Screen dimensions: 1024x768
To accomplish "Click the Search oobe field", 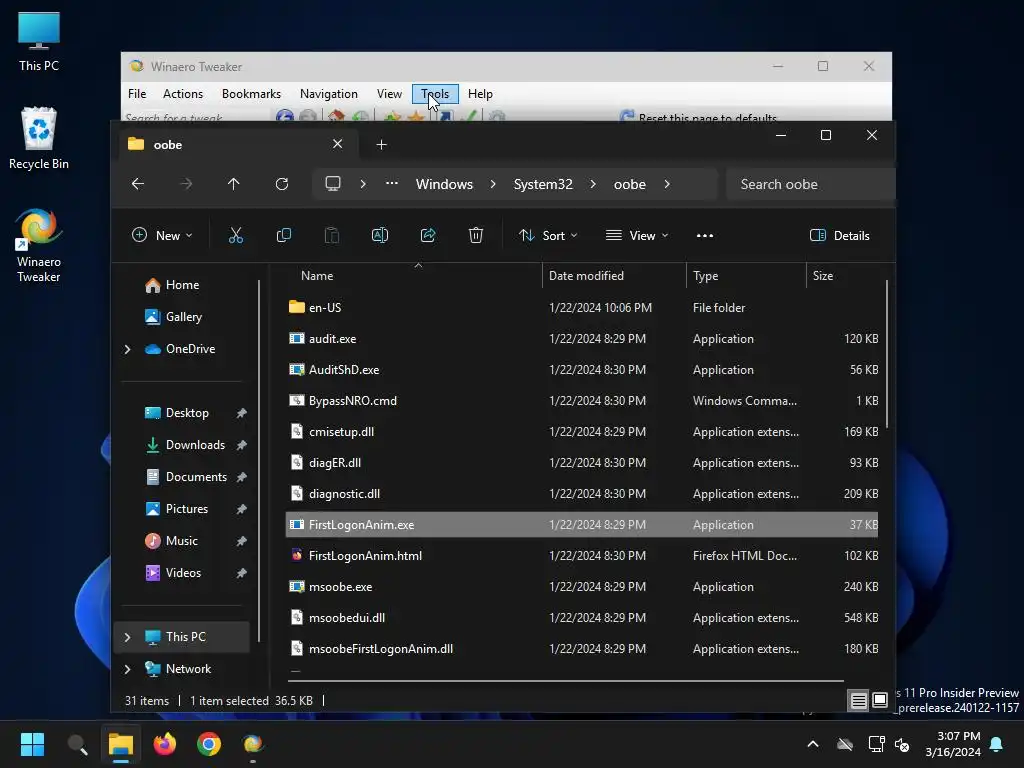I will point(810,184).
